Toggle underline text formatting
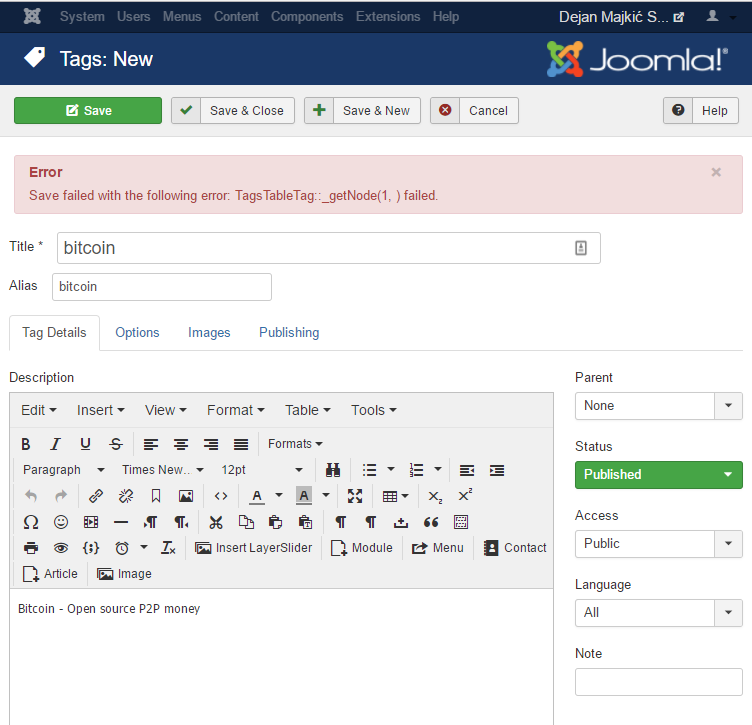The height and width of the screenshot is (725, 752). coord(86,444)
